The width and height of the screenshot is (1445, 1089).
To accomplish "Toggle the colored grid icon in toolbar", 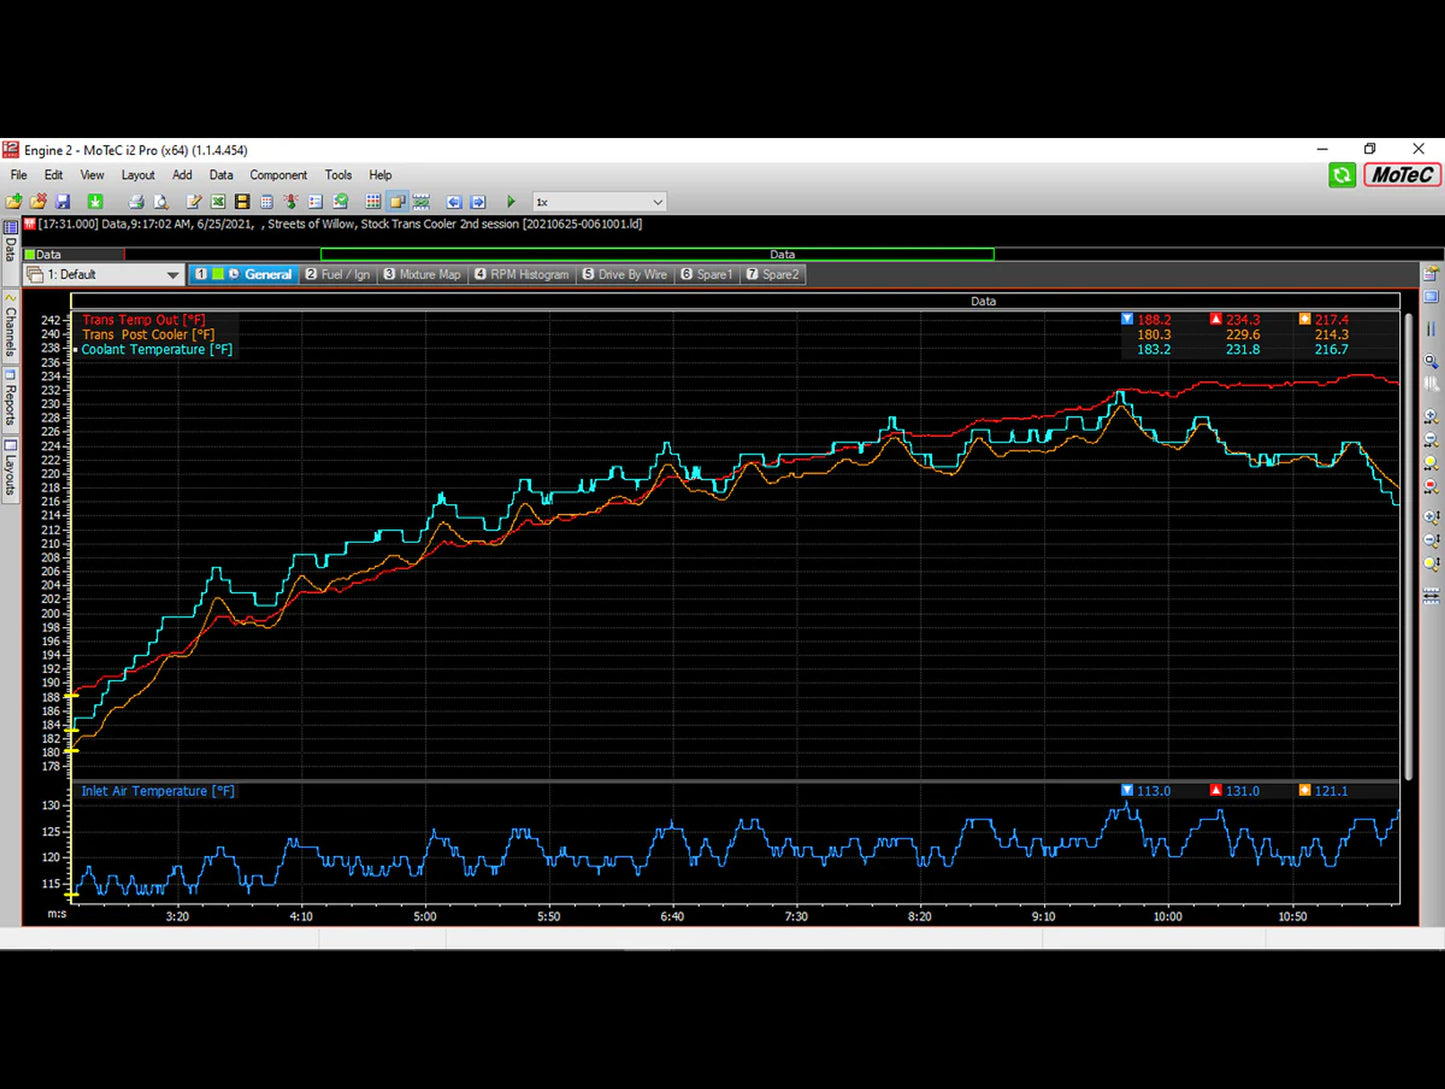I will coord(373,202).
